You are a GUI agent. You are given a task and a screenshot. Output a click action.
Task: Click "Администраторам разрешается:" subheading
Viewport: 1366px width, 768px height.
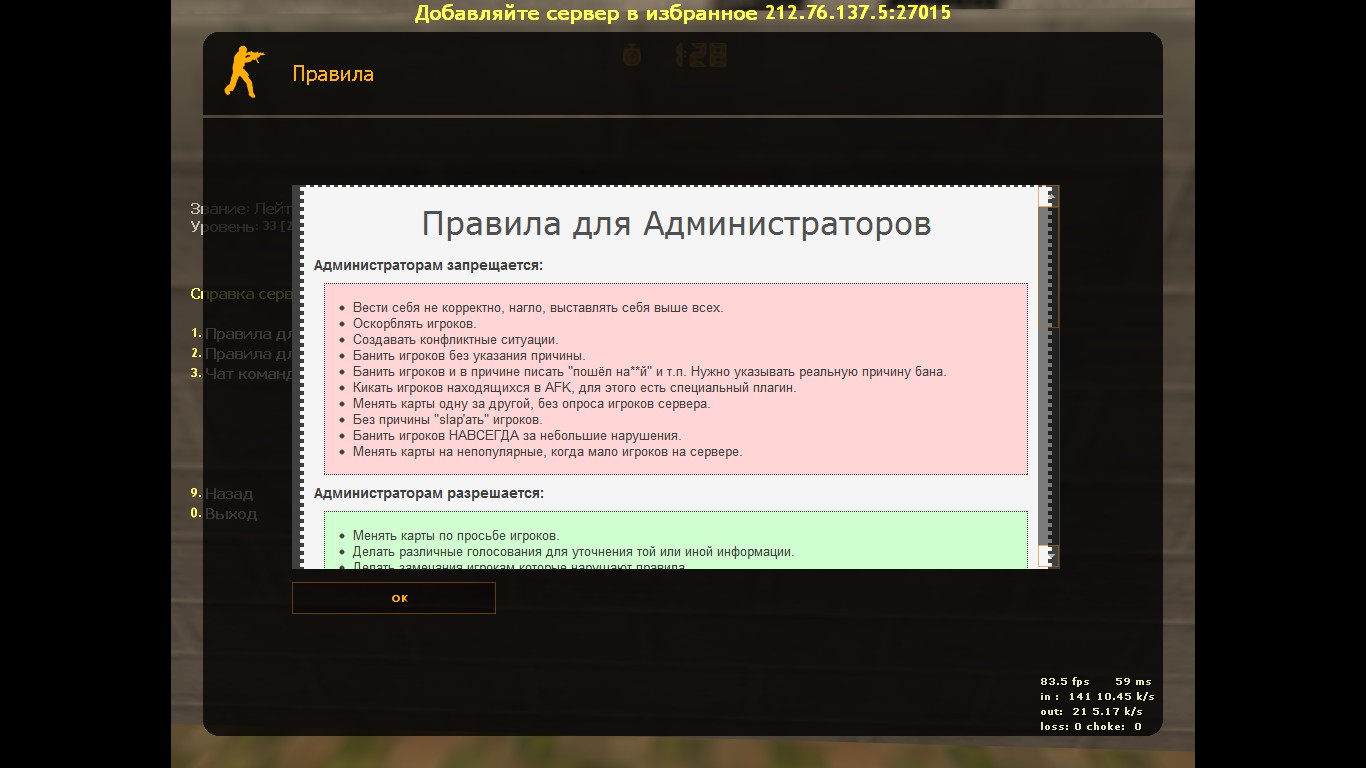(x=429, y=494)
